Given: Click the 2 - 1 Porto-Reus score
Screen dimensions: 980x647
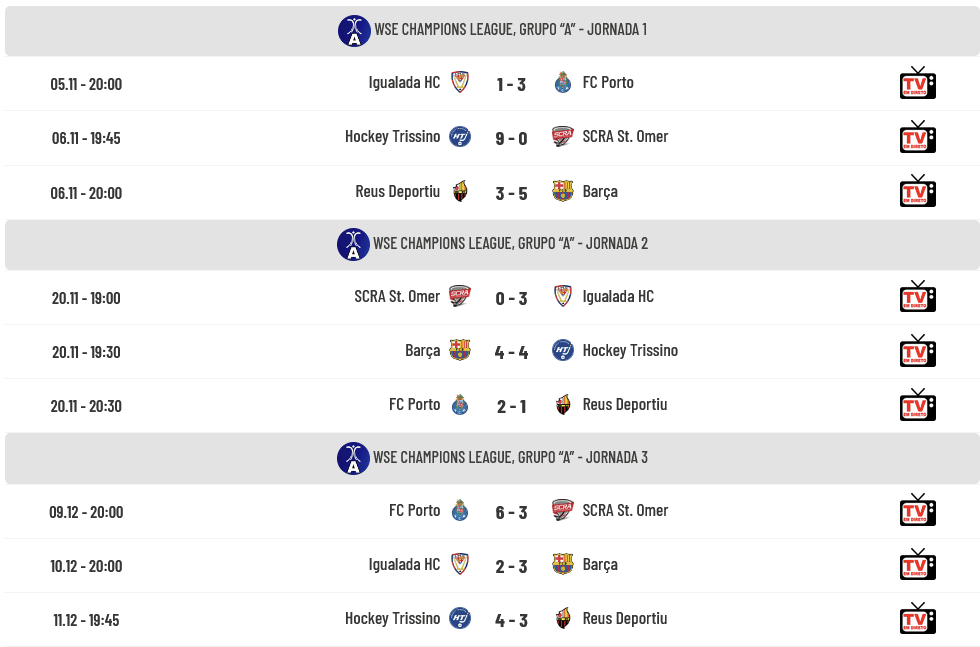Looking at the screenshot, I should pos(511,406).
